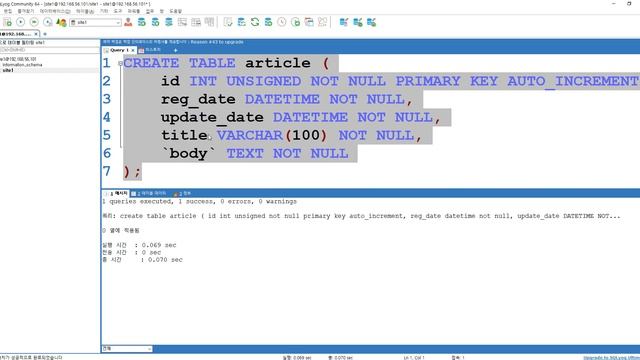Click the Upgrade to SQLyog link
This screenshot has width=640, height=360.
click(611, 358)
